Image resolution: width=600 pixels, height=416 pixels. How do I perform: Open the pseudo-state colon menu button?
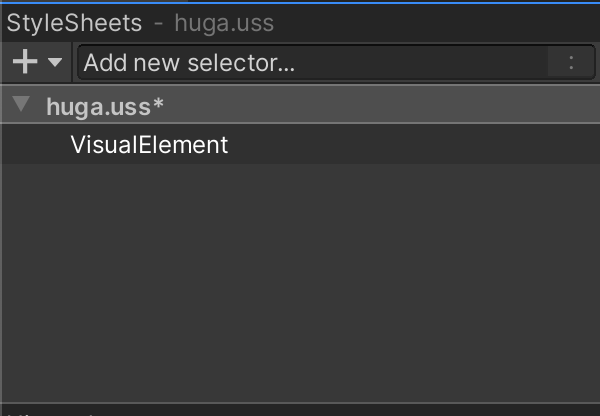570,63
